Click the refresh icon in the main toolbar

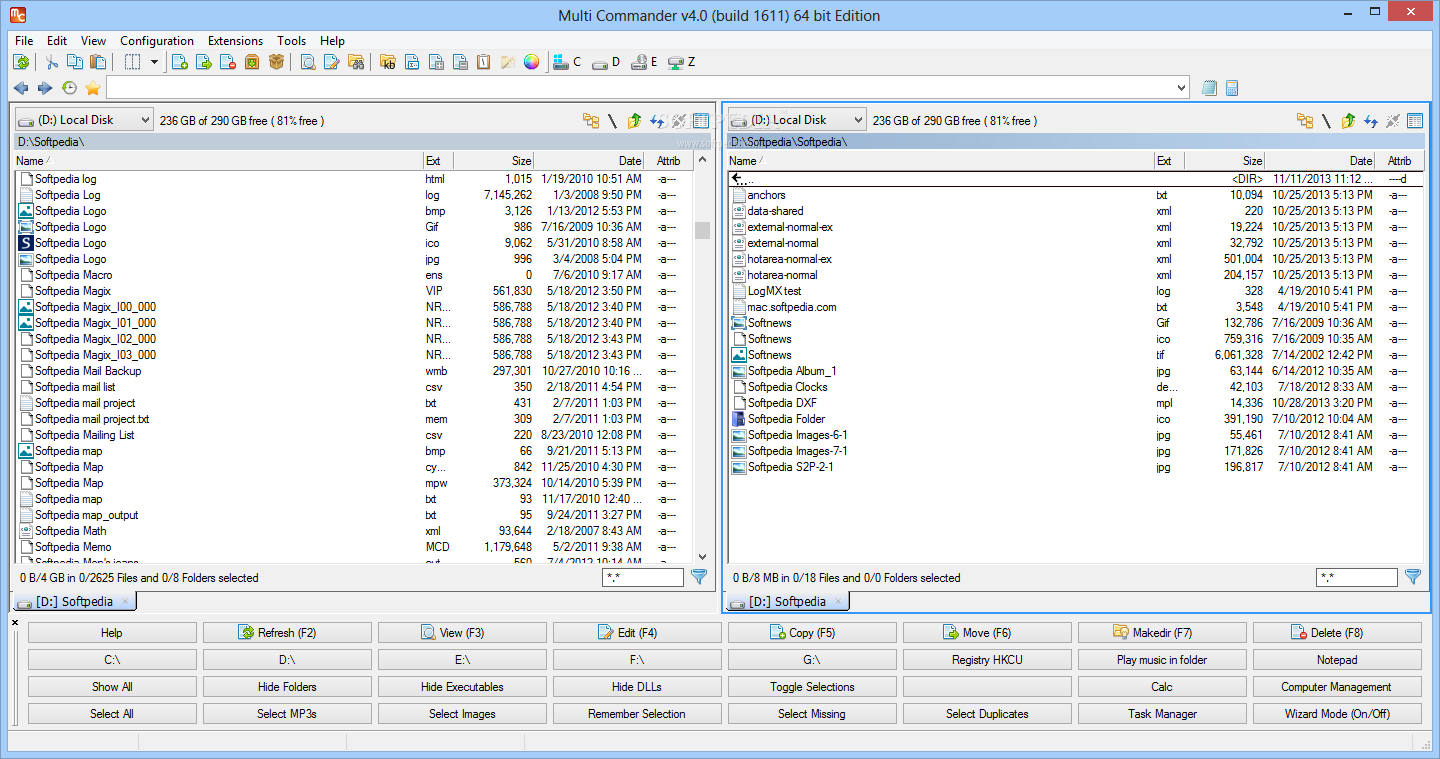pyautogui.click(x=21, y=62)
